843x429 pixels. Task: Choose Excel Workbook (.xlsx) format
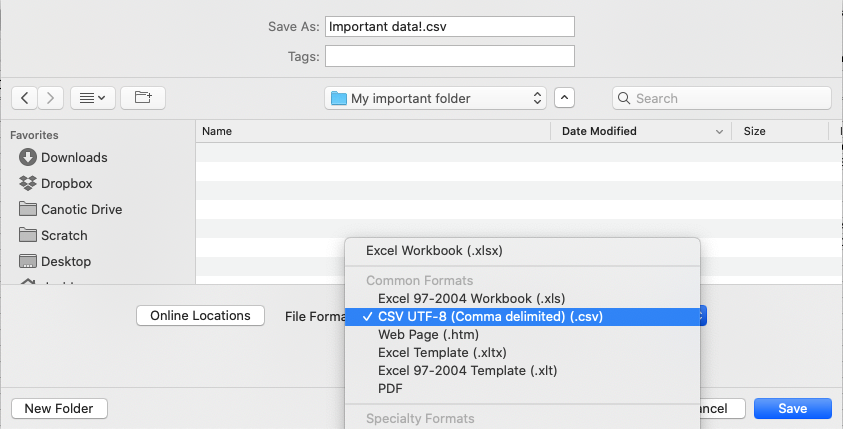522,251
